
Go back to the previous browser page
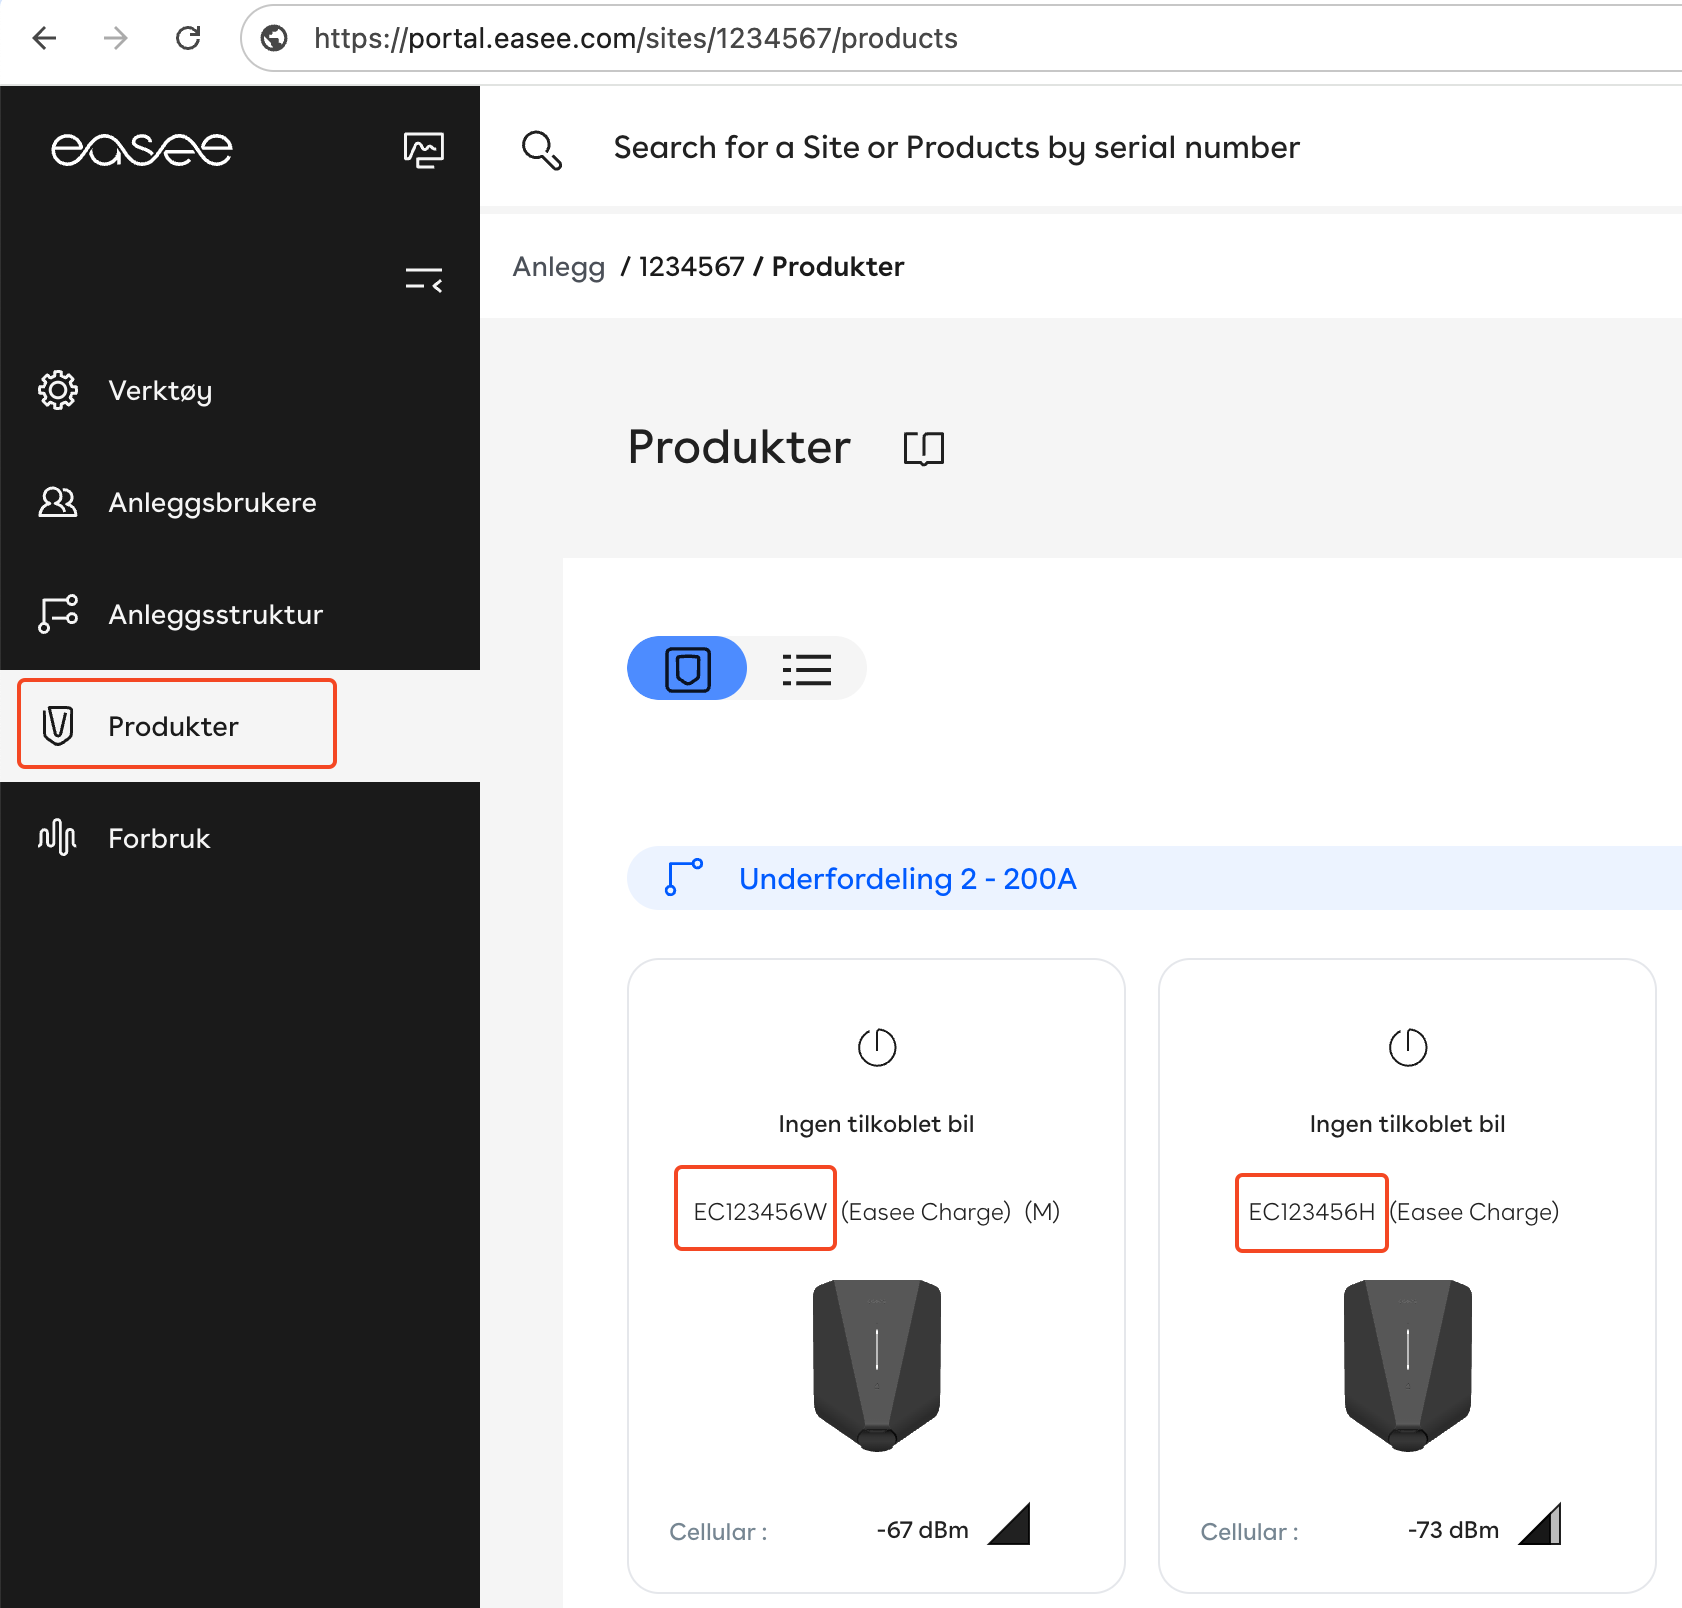(x=45, y=38)
